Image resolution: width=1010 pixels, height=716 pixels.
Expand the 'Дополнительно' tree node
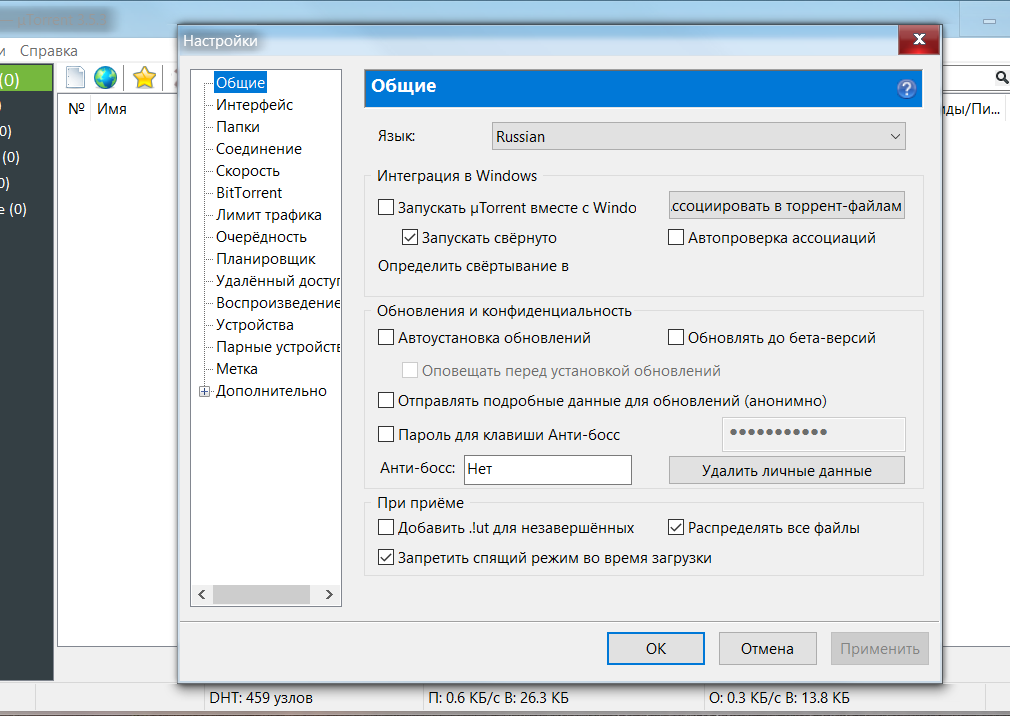[x=204, y=391]
